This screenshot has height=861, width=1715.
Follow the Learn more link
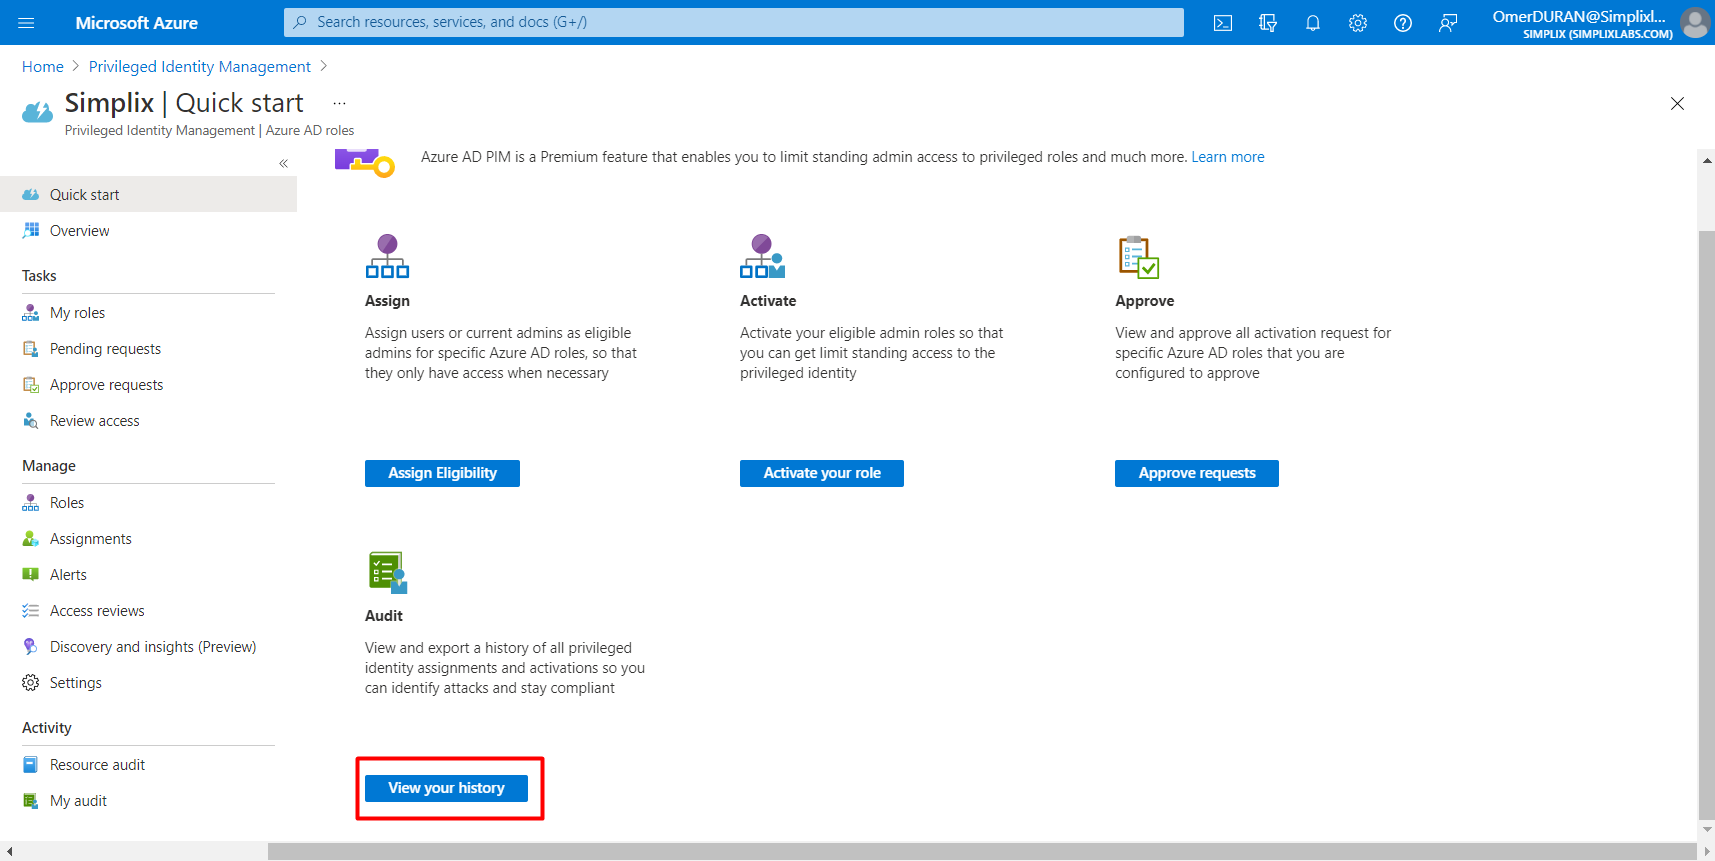1227,157
